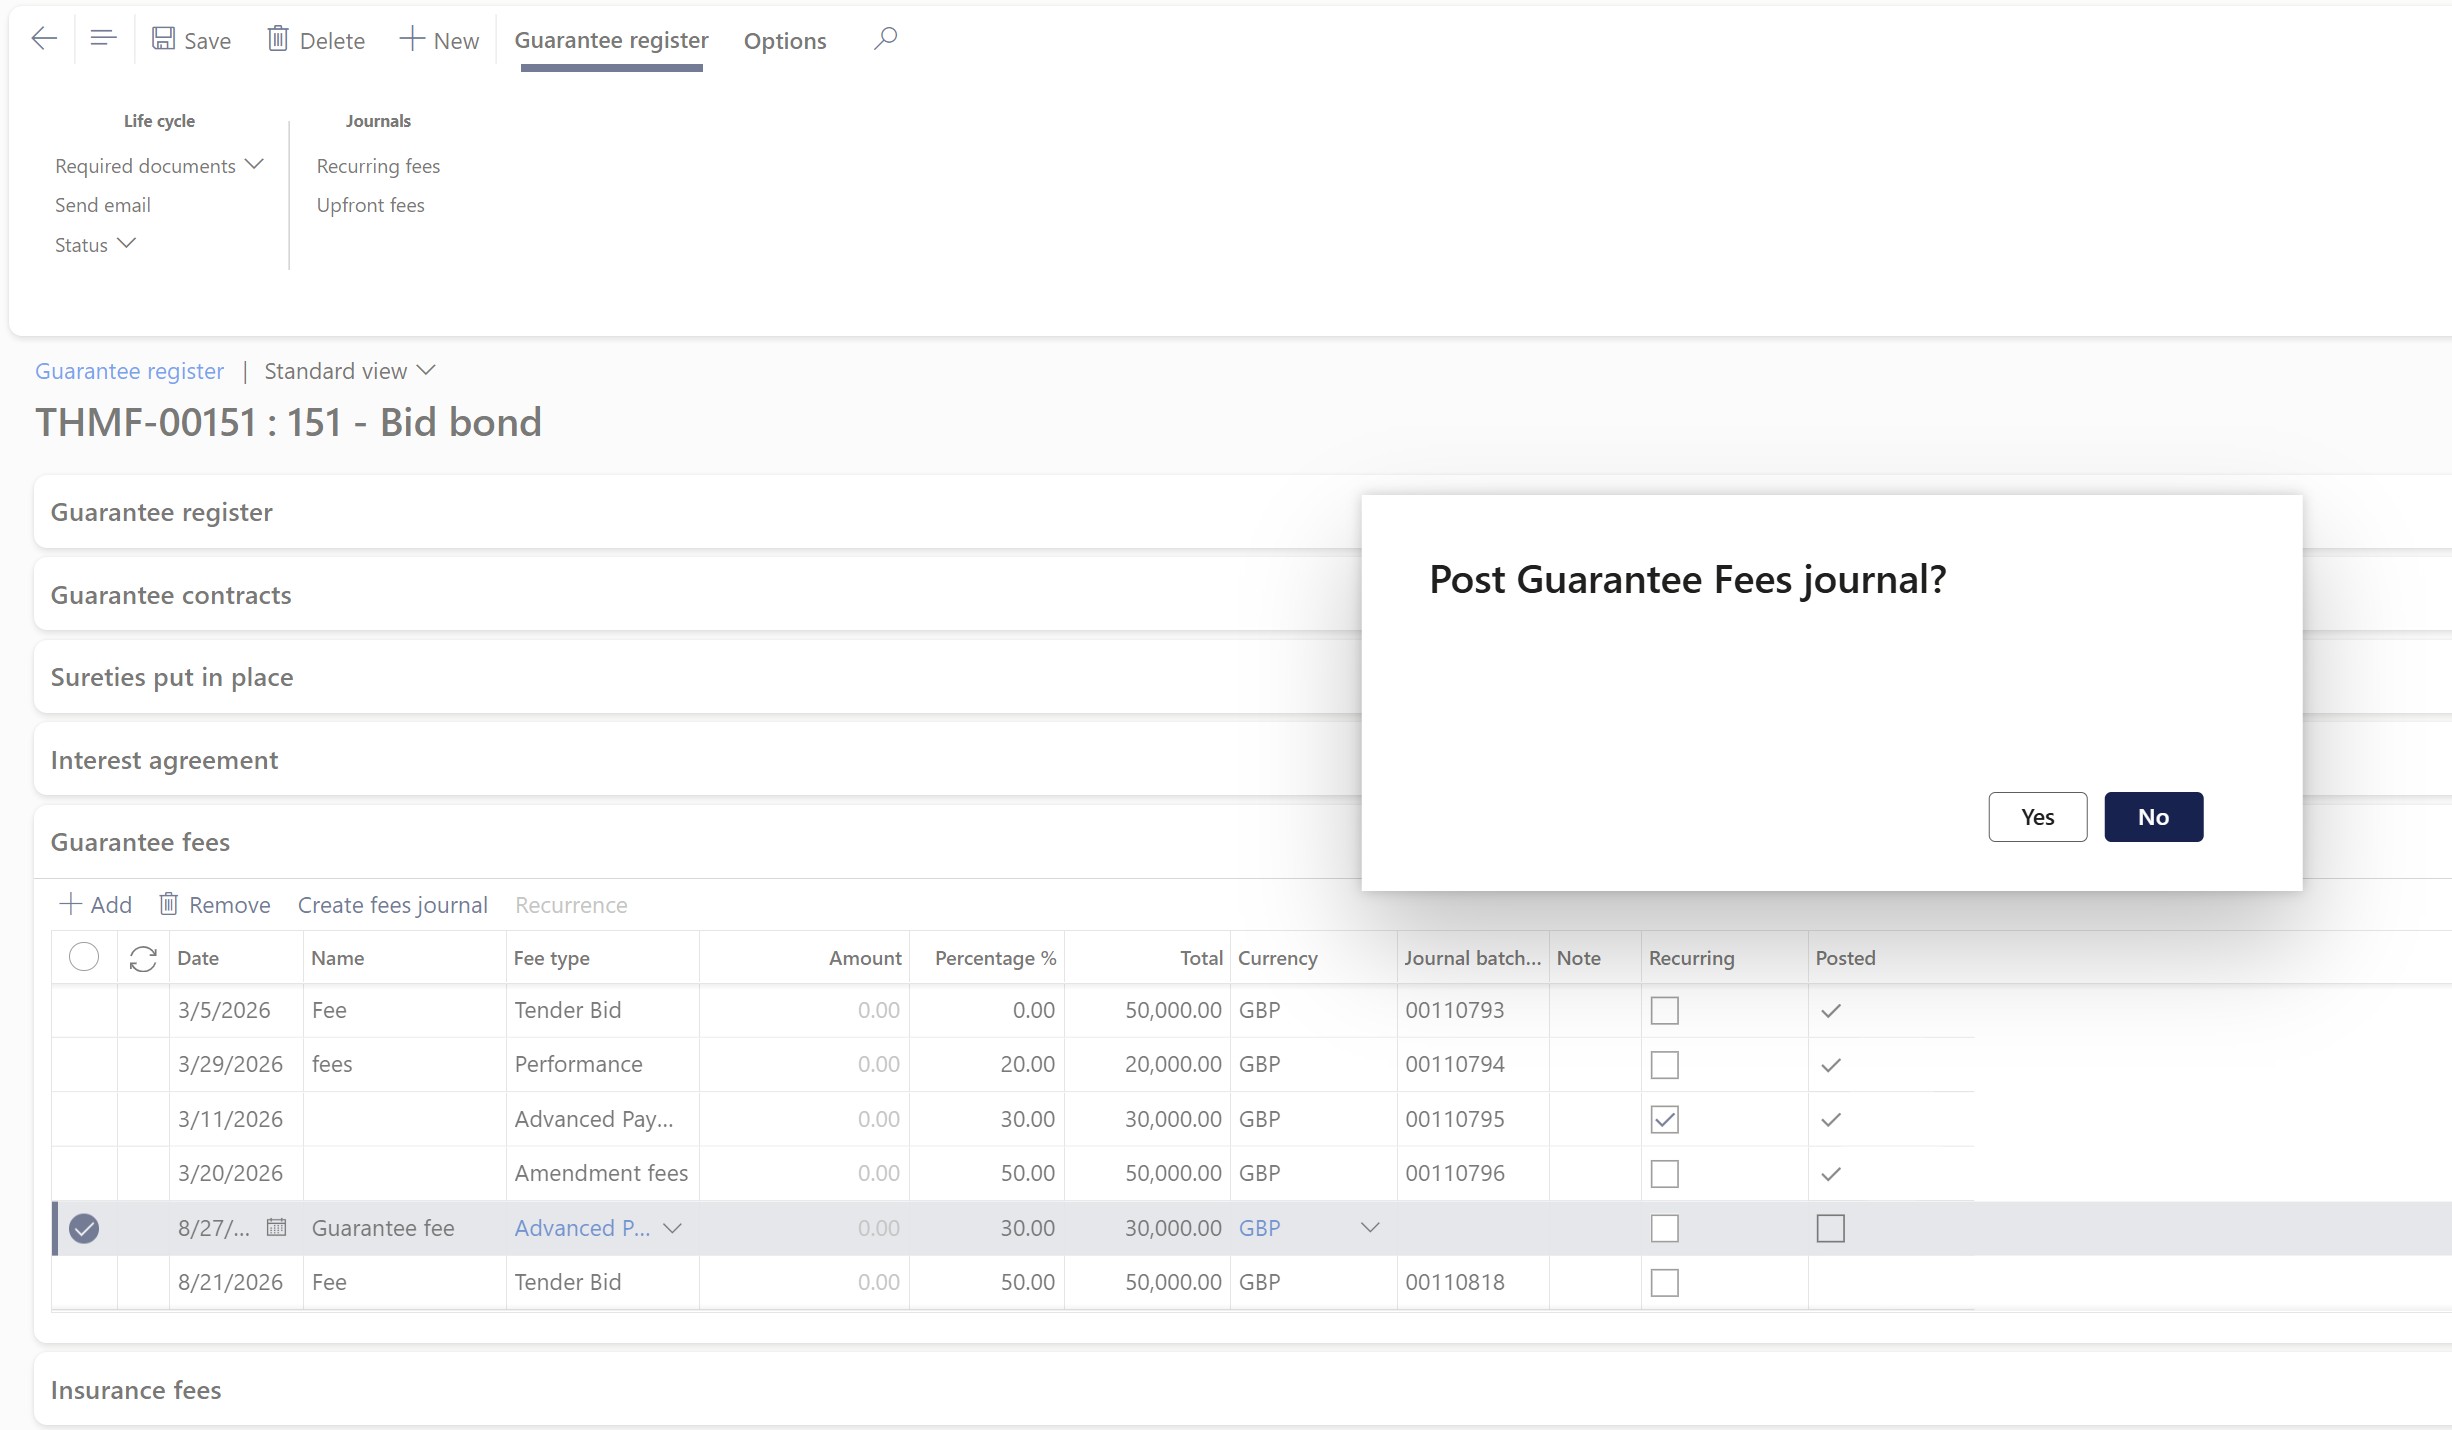Screen dimensions: 2452x1430
Task: Click the New plus icon
Action: click(412, 39)
